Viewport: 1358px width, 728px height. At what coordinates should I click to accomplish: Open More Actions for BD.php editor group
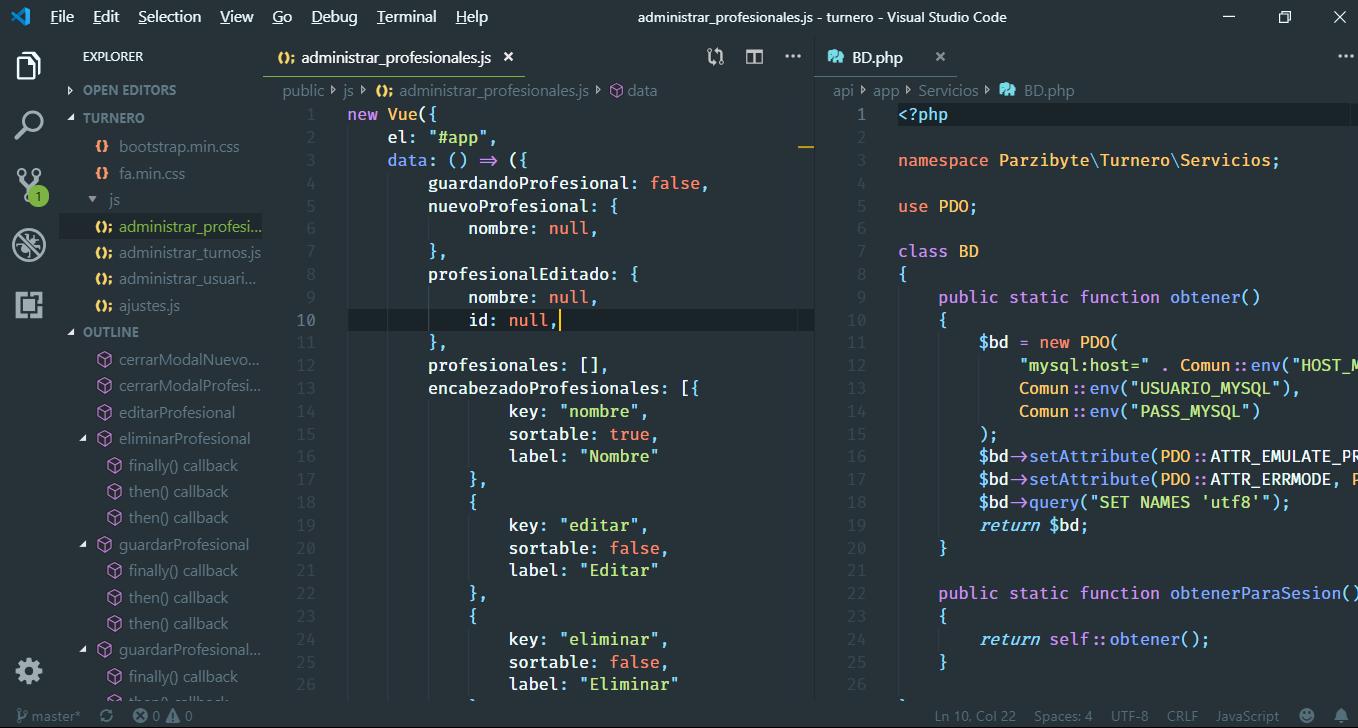point(1344,57)
